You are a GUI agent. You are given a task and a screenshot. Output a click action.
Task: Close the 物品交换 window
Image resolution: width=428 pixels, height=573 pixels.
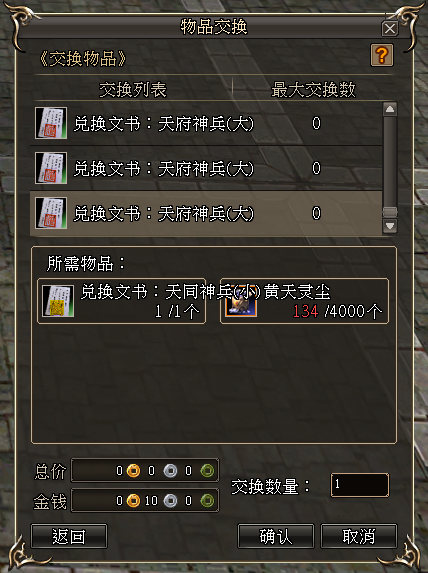click(x=390, y=29)
